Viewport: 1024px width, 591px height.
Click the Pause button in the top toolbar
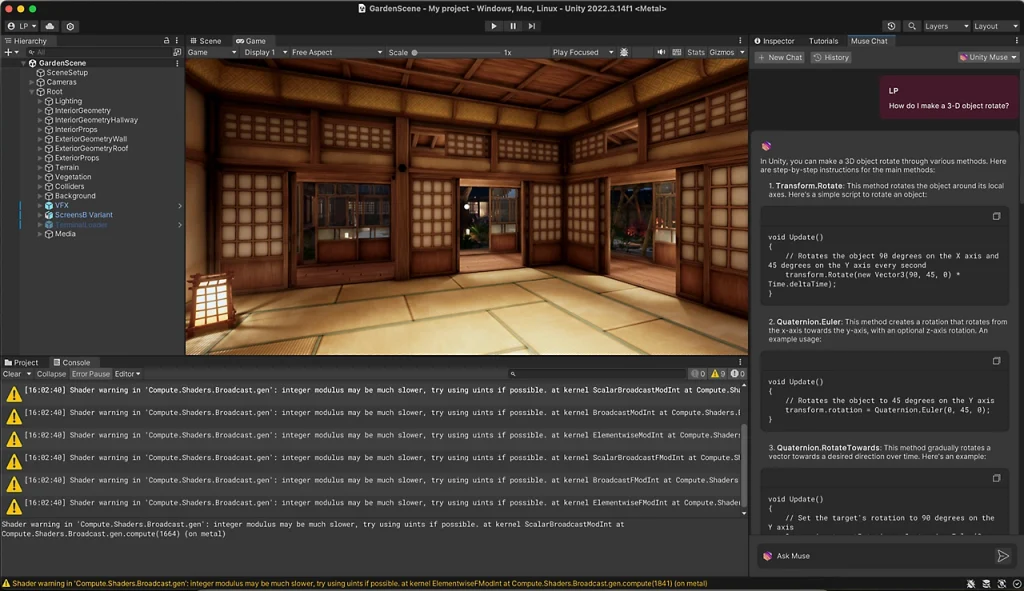click(x=513, y=26)
